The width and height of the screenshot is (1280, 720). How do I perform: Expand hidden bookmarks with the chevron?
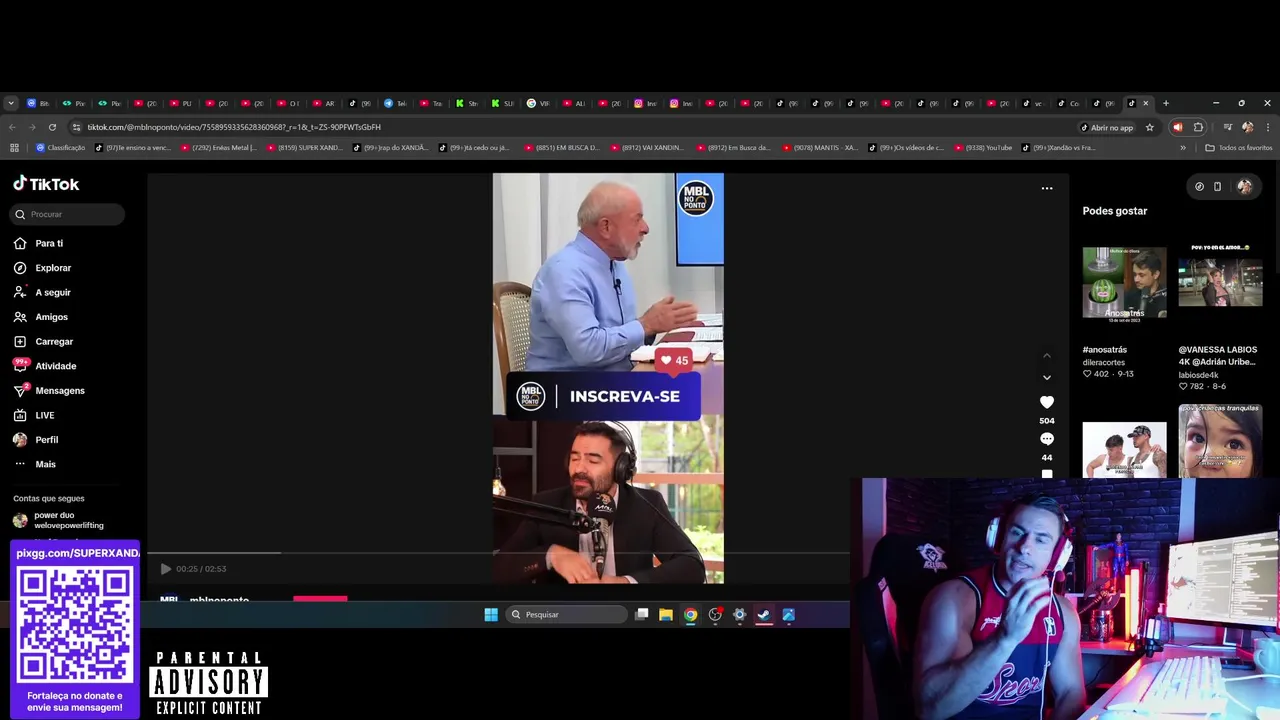[x=1183, y=148]
